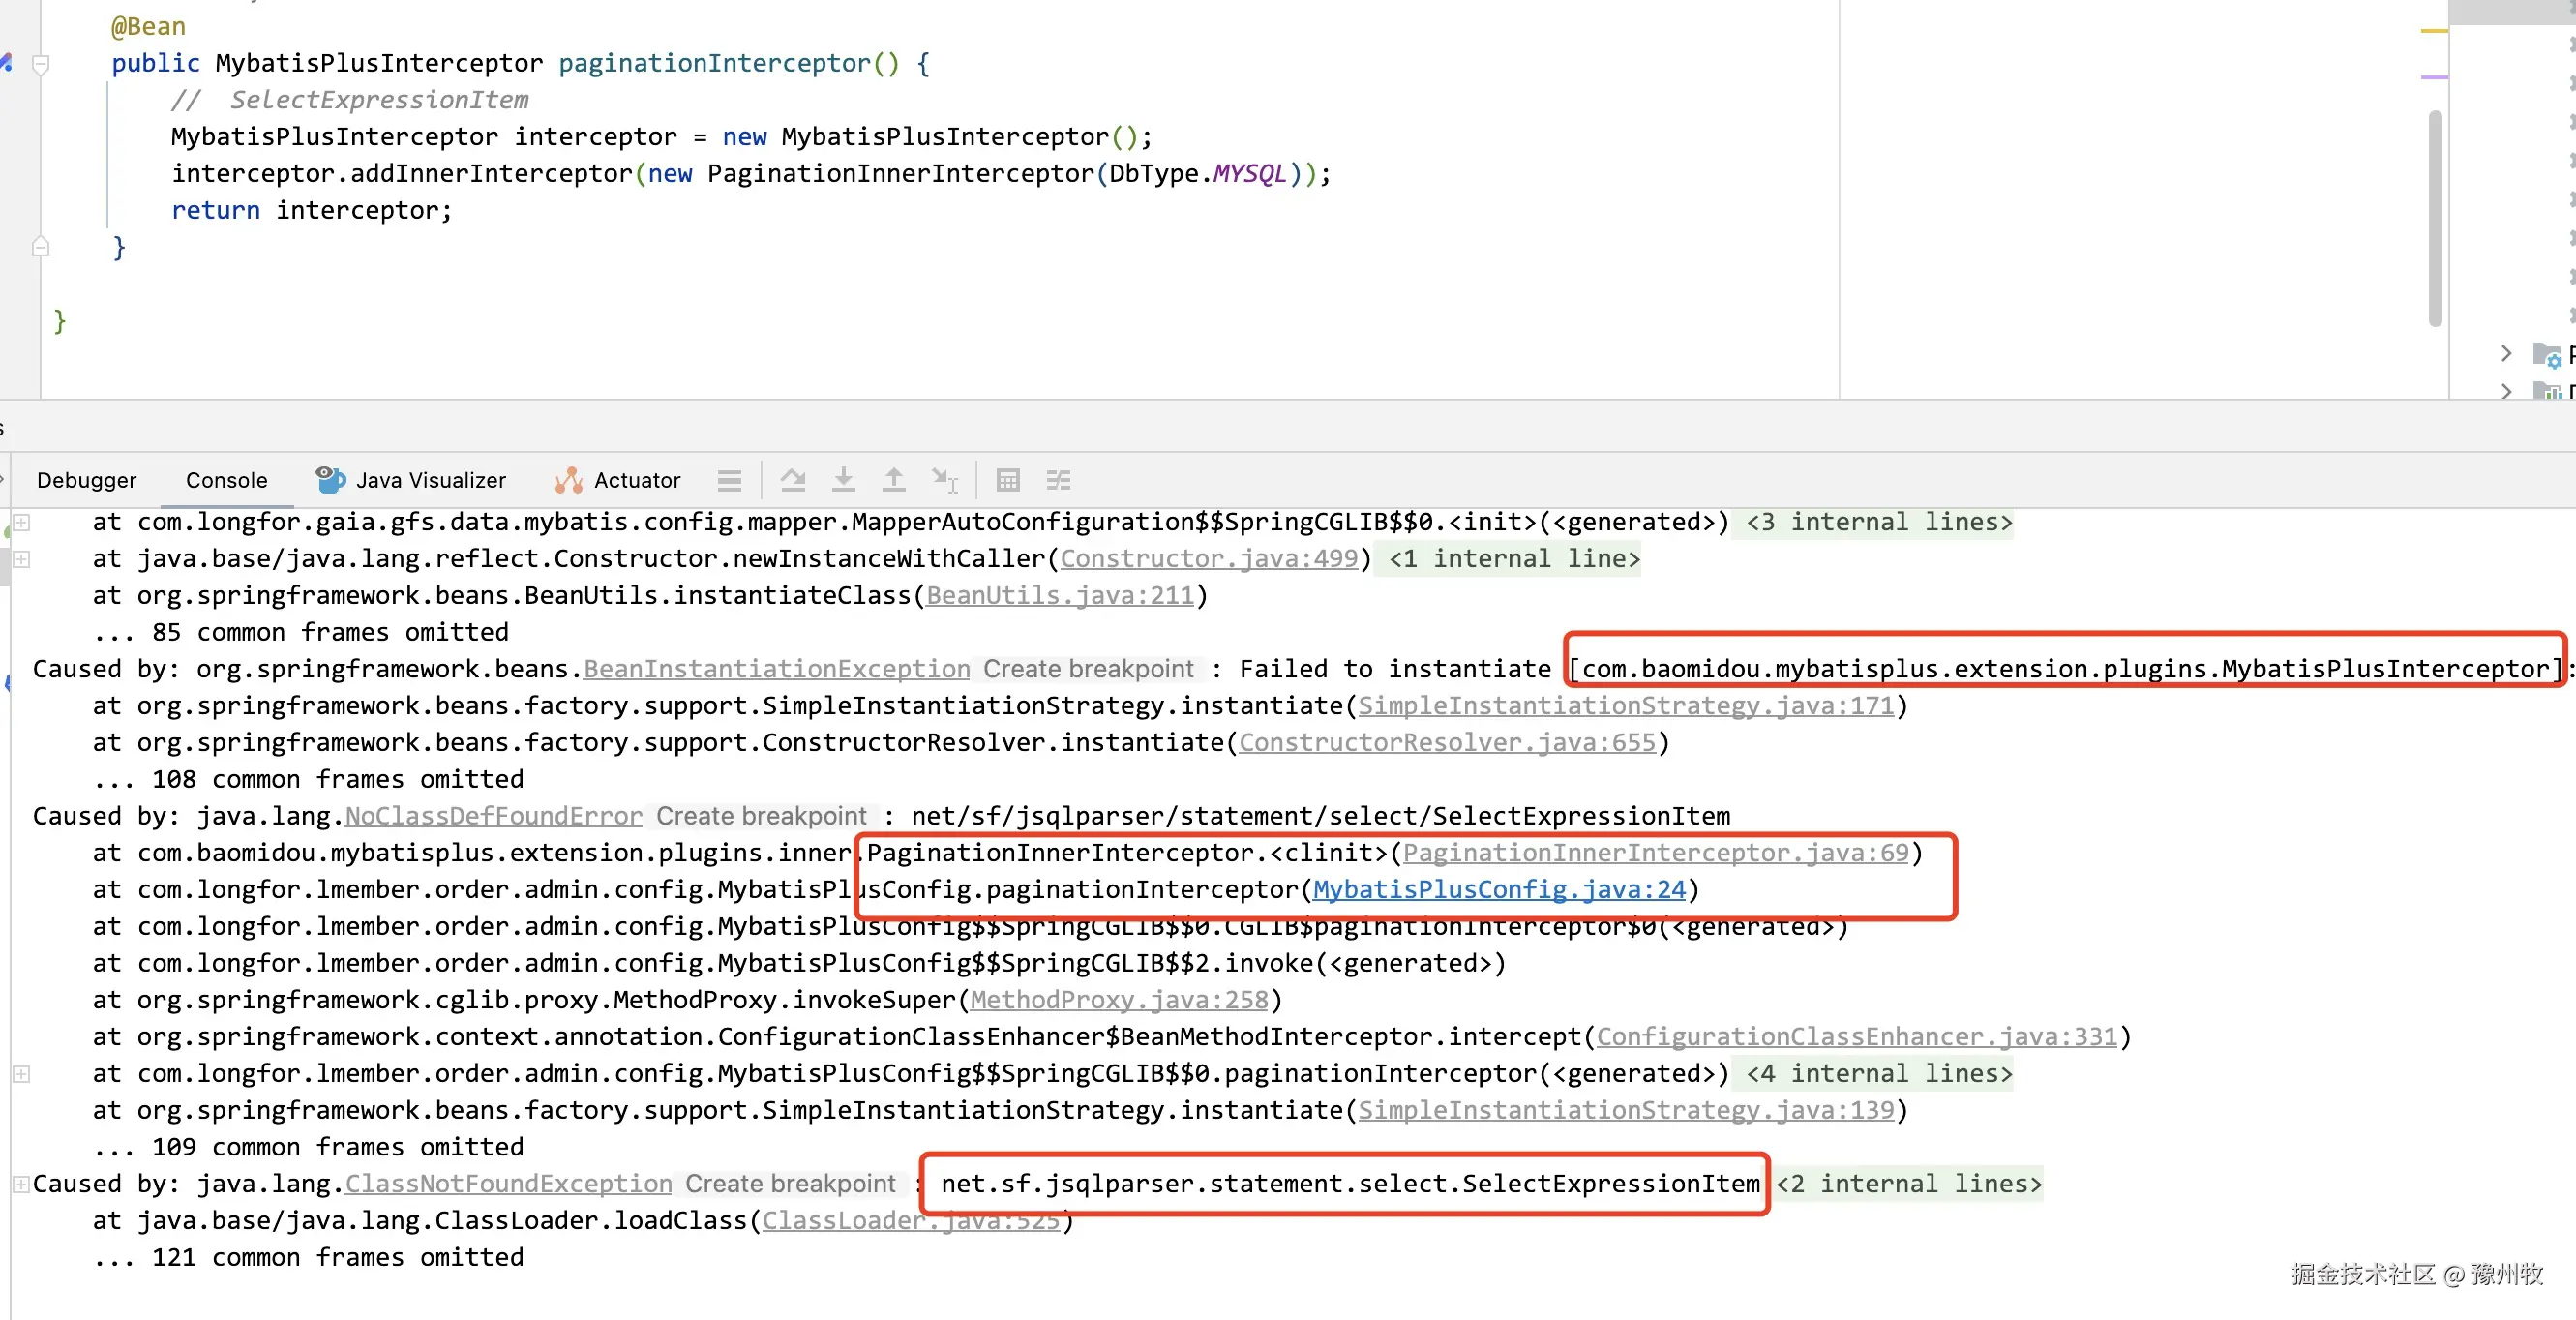Click the Trace Current Stream Chain icon

click(x=1058, y=480)
